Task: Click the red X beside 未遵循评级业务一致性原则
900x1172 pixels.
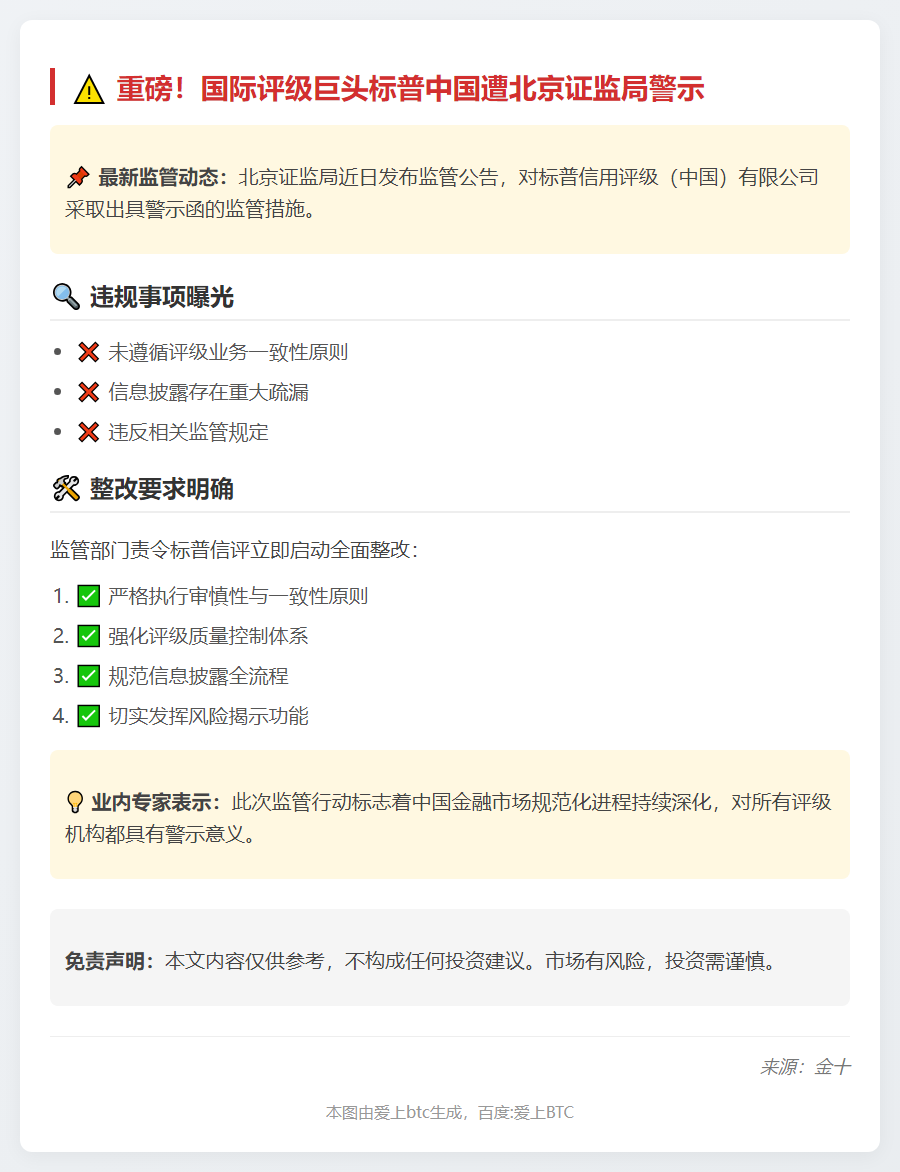Action: point(88,352)
